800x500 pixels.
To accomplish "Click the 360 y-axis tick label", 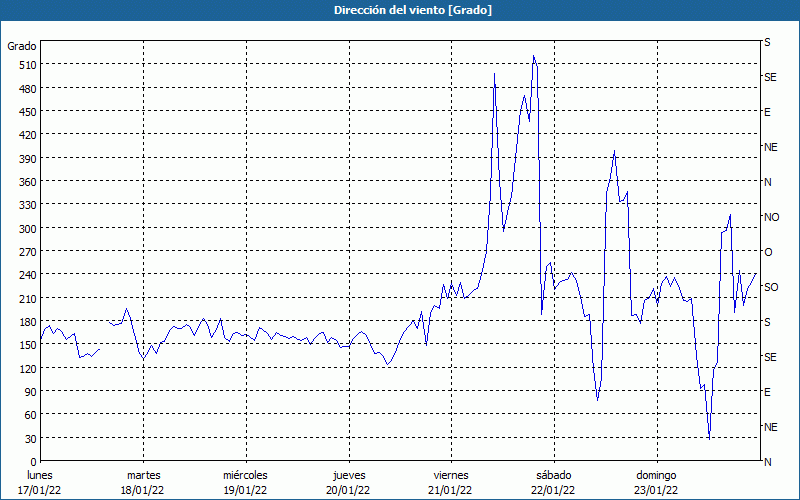I will click(x=28, y=182).
